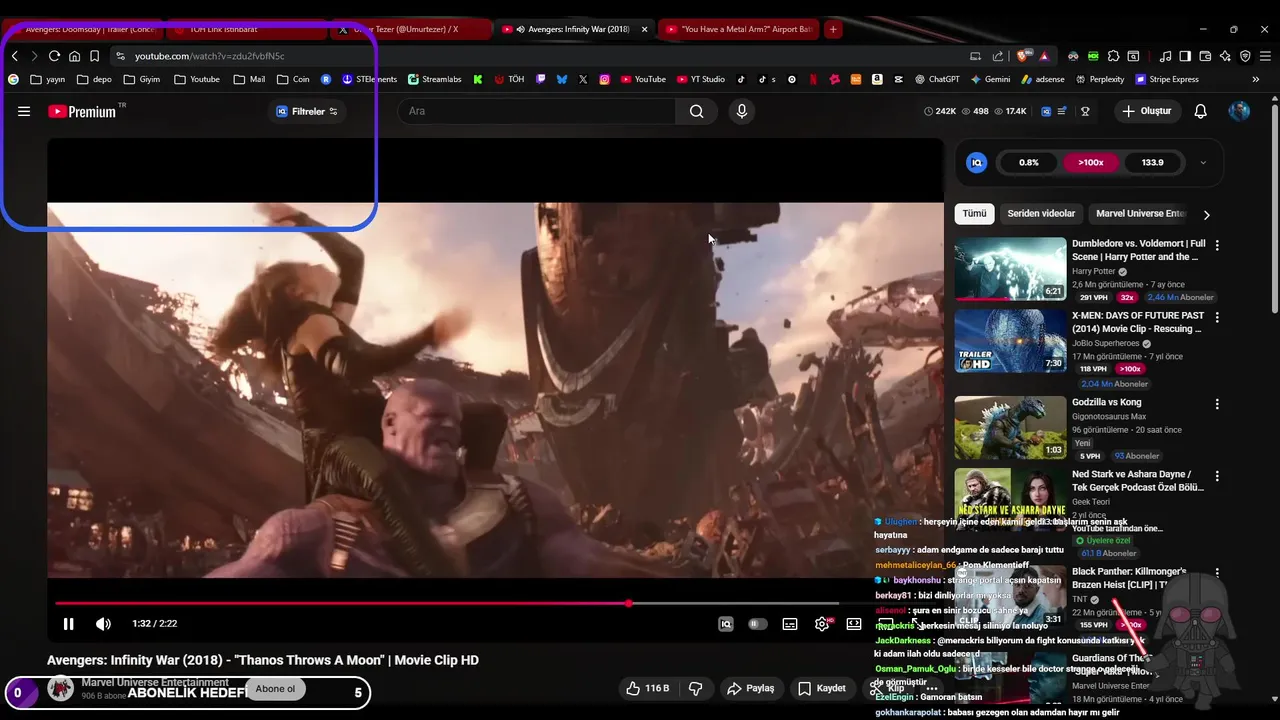The image size is (1280, 720).
Task: Mute the video using the speaker icon
Action: coord(103,624)
